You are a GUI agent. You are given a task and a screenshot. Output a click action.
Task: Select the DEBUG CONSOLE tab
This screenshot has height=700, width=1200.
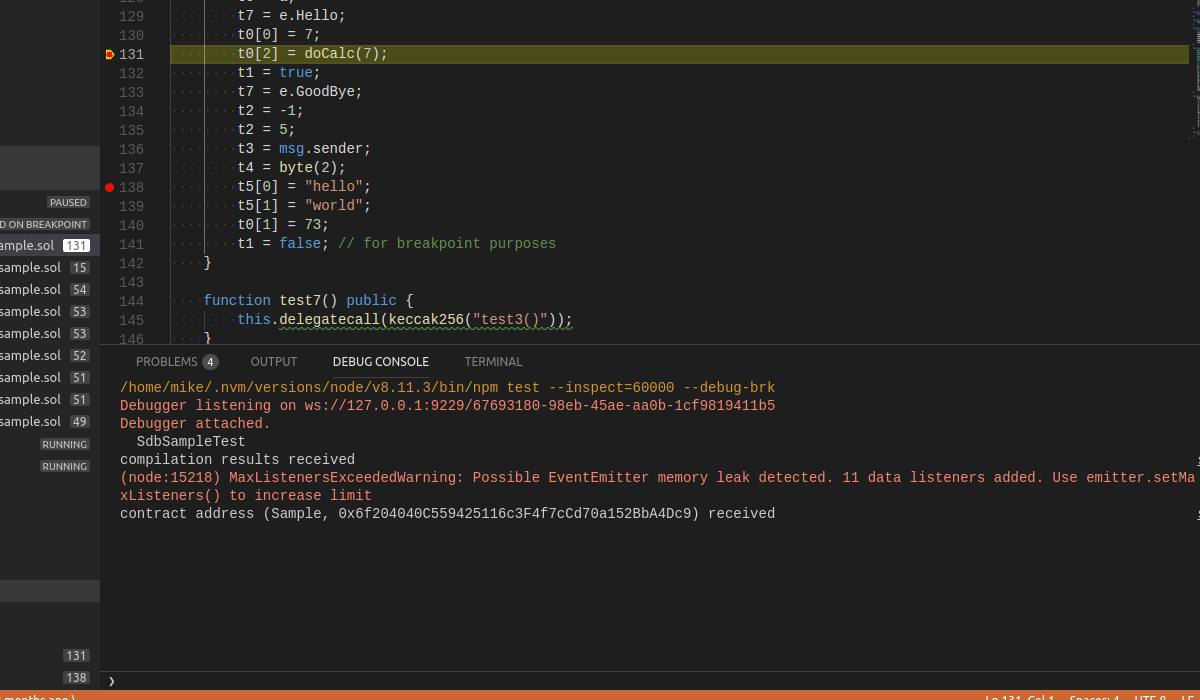[381, 362]
